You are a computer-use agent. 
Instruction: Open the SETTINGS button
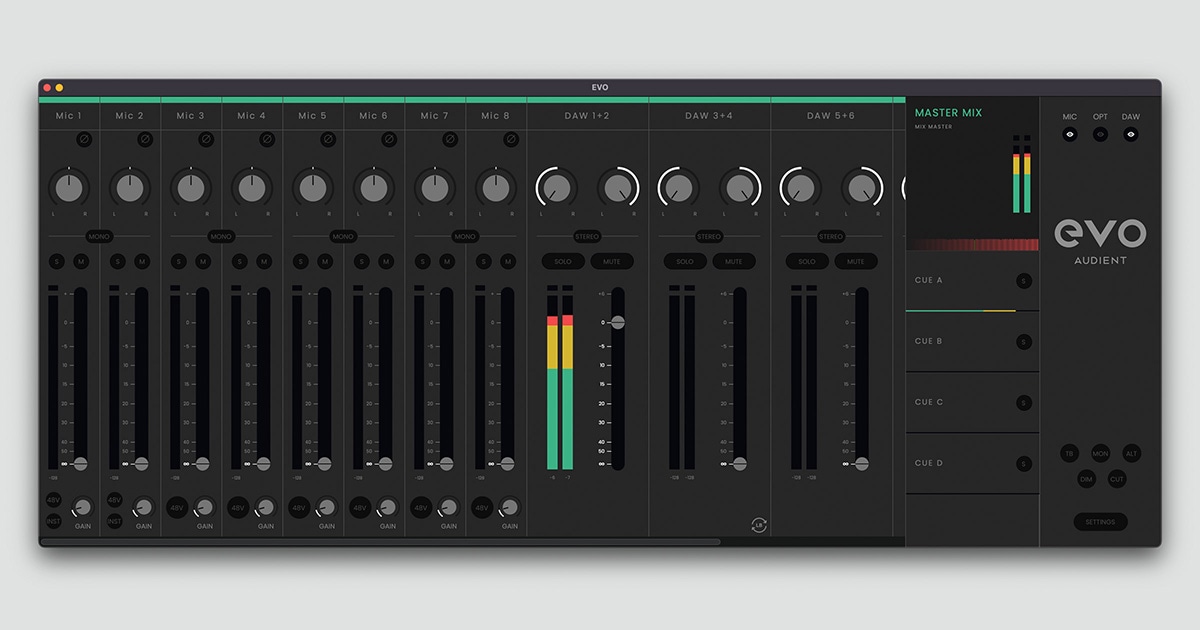(x=1100, y=522)
